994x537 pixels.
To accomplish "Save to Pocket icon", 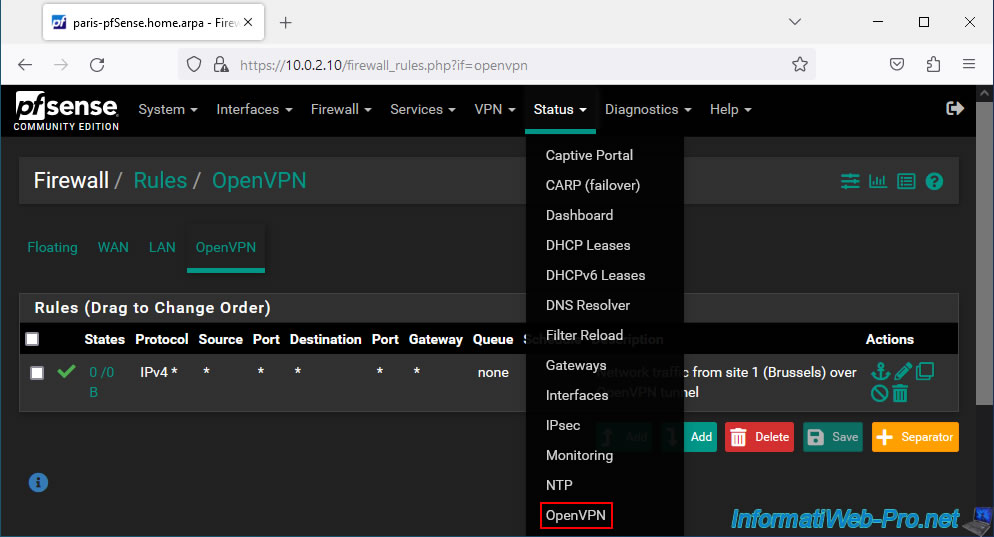I will pos(897,65).
